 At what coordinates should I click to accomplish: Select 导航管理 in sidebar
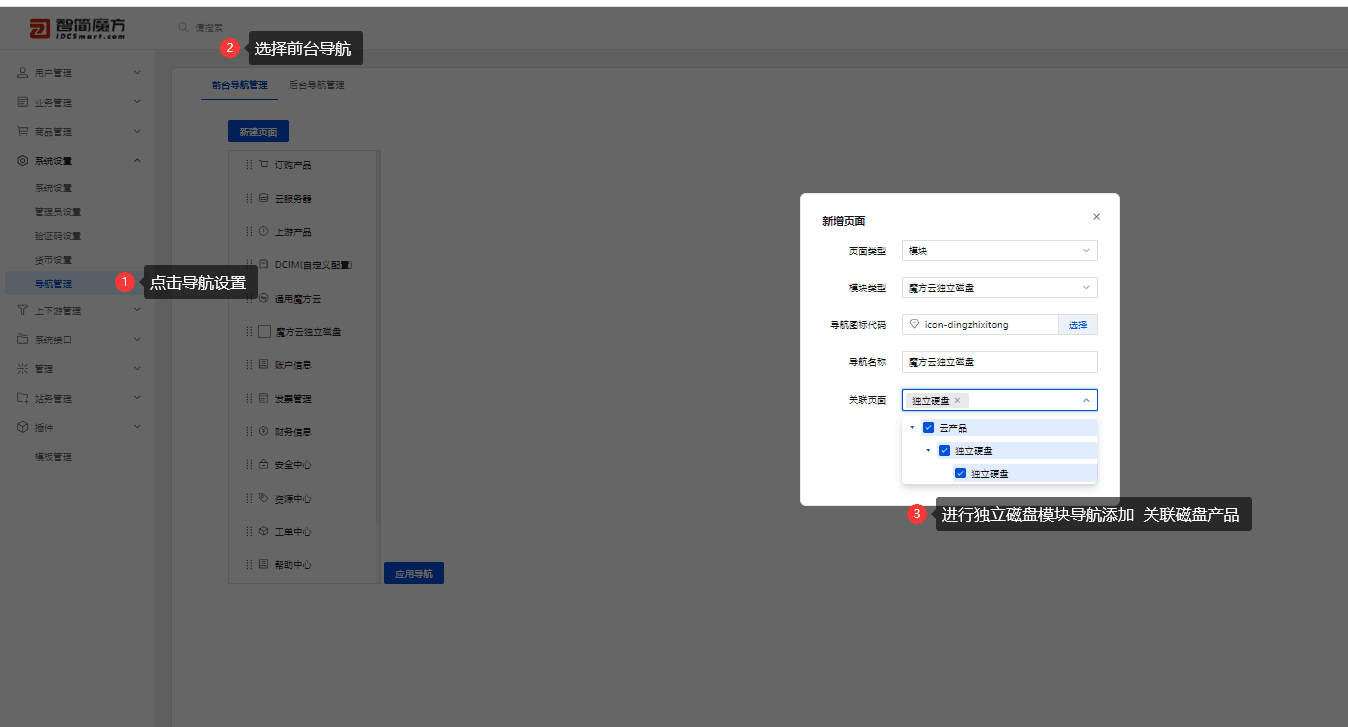[78, 284]
